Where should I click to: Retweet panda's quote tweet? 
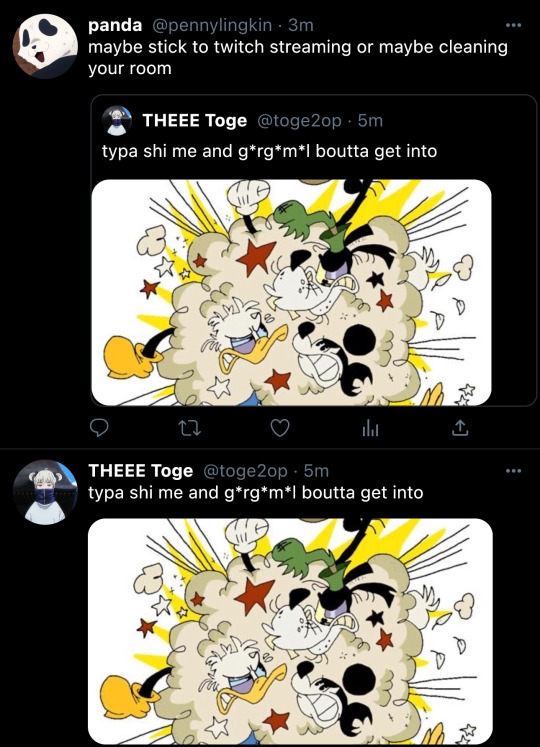point(189,428)
